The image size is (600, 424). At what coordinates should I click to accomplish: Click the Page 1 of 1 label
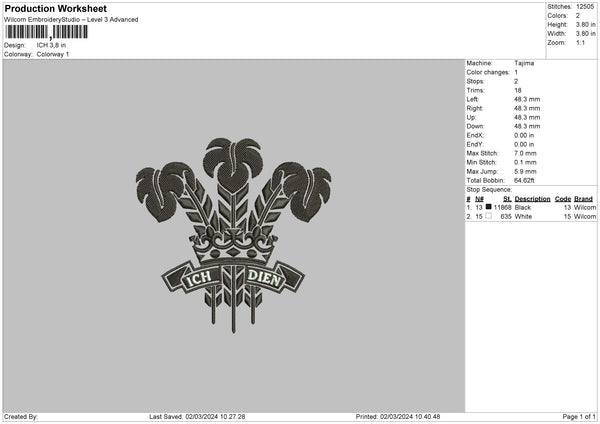click(579, 417)
